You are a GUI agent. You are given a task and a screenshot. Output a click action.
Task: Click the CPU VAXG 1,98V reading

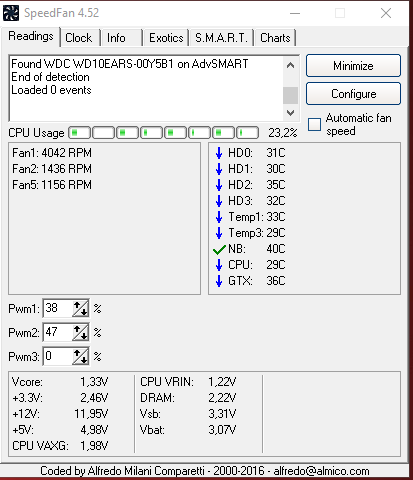[x=60, y=446]
